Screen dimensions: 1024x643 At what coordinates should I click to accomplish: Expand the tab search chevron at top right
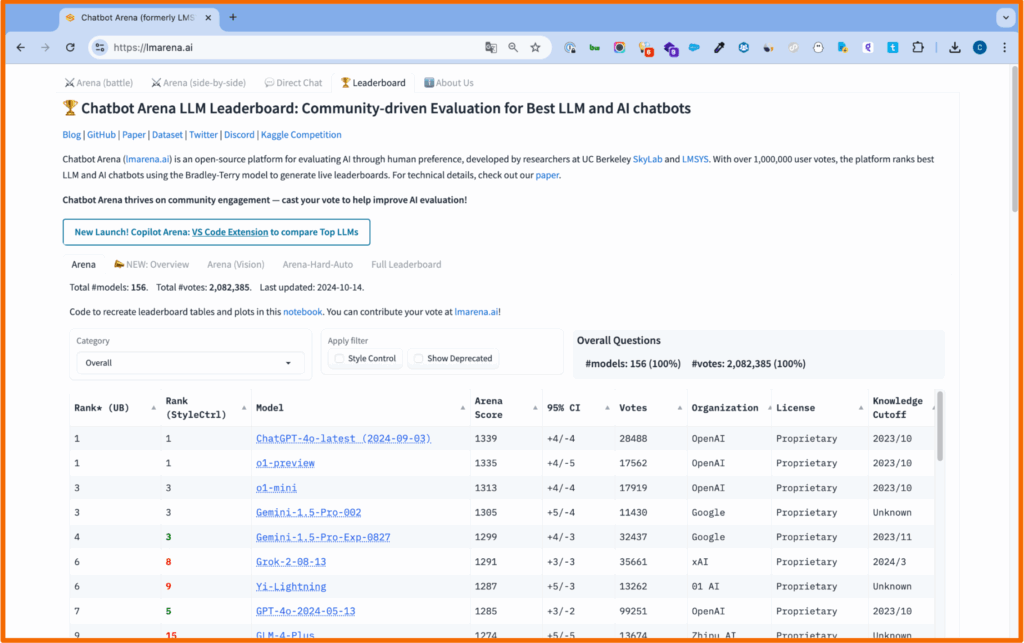coord(1004,17)
